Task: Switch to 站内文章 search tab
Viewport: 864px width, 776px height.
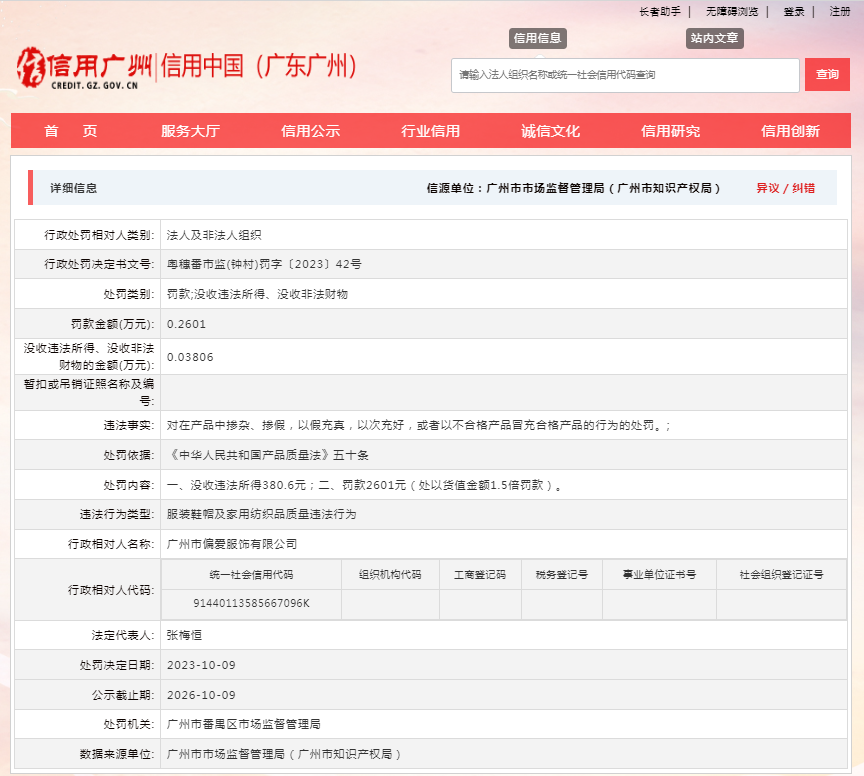Action: tap(714, 38)
